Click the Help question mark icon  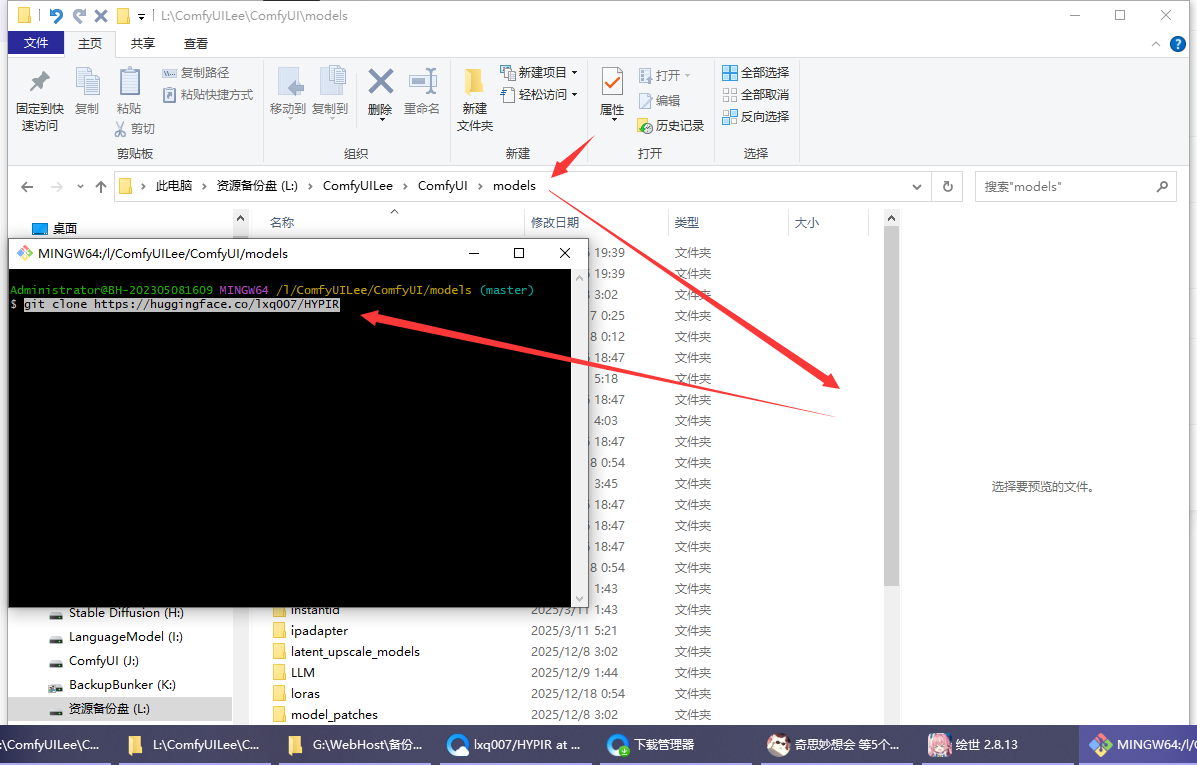[x=1180, y=44]
